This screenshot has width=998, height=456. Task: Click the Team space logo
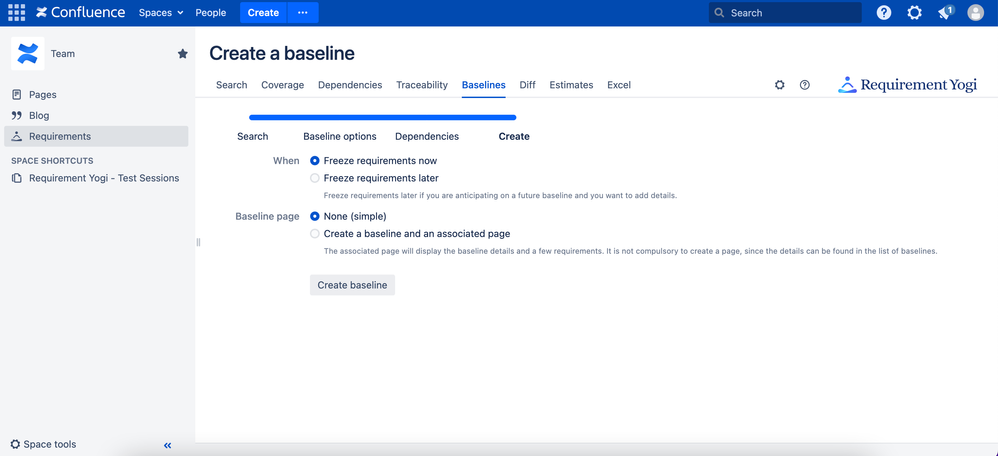pos(27,53)
